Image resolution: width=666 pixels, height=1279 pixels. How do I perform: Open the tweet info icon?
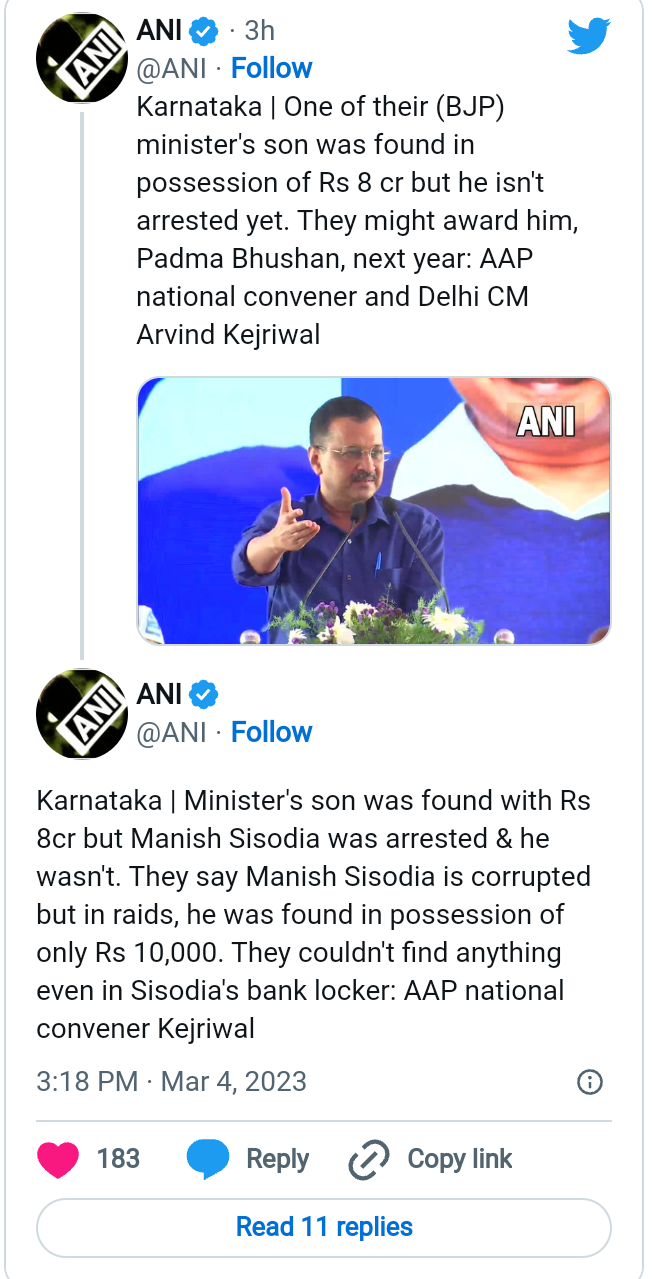pos(590,1081)
